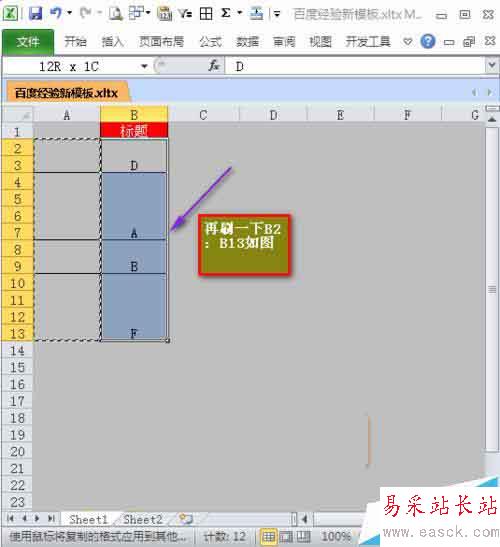Select column A header
The height and width of the screenshot is (547, 500).
coord(67,114)
